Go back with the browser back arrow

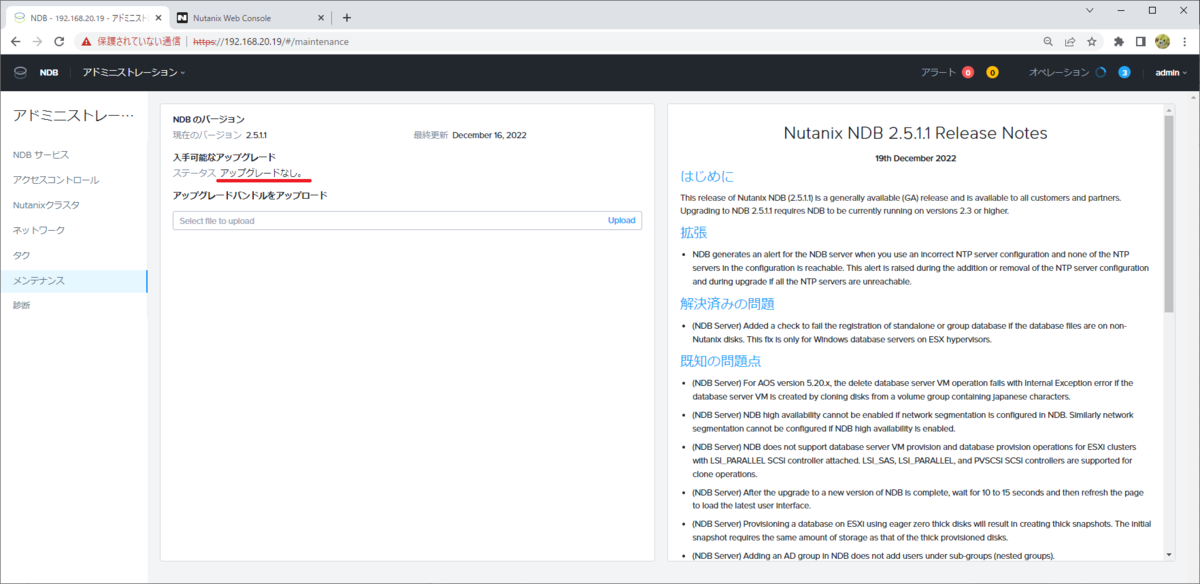point(15,42)
